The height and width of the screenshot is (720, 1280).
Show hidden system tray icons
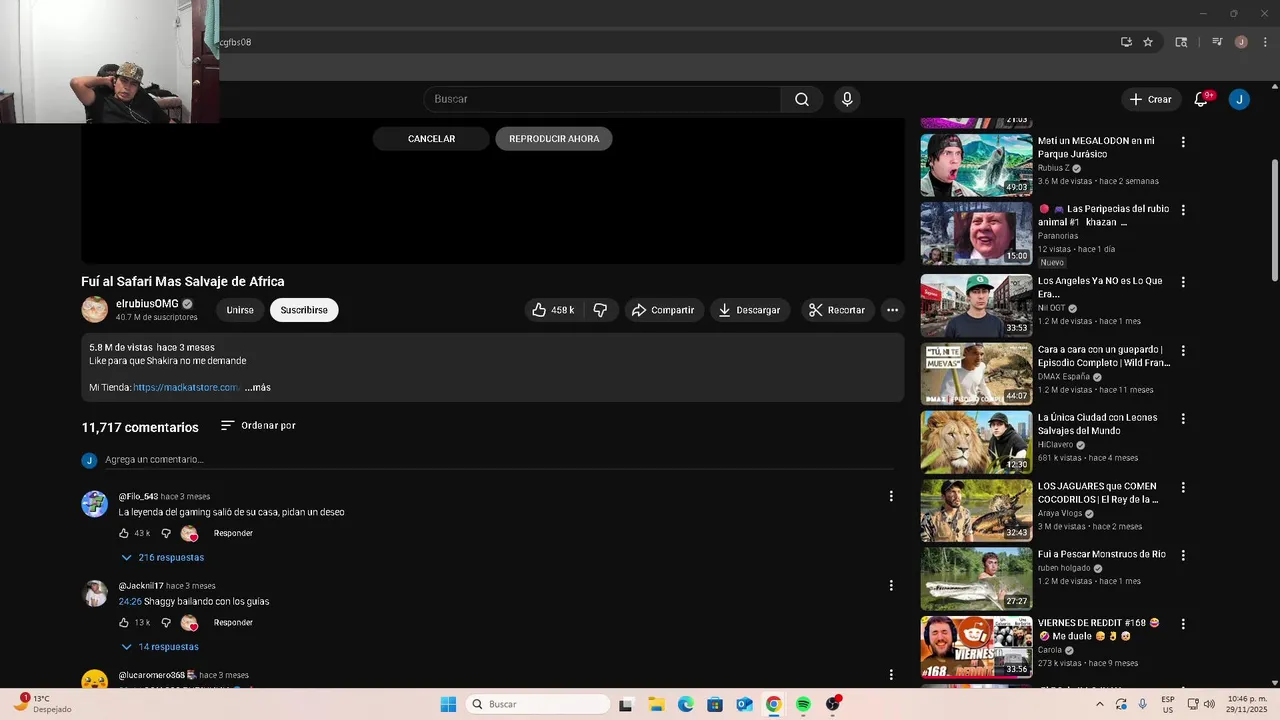click(x=1101, y=704)
